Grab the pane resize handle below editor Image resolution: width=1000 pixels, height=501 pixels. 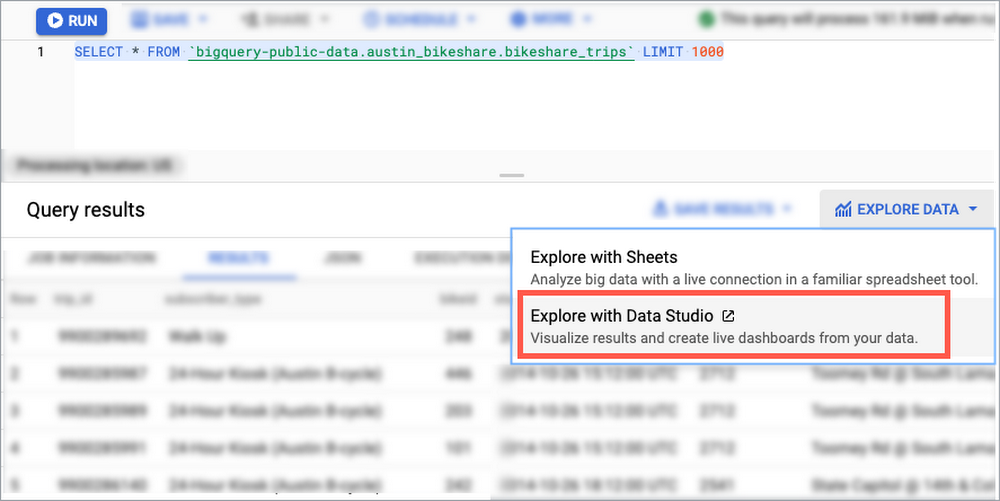click(x=511, y=176)
